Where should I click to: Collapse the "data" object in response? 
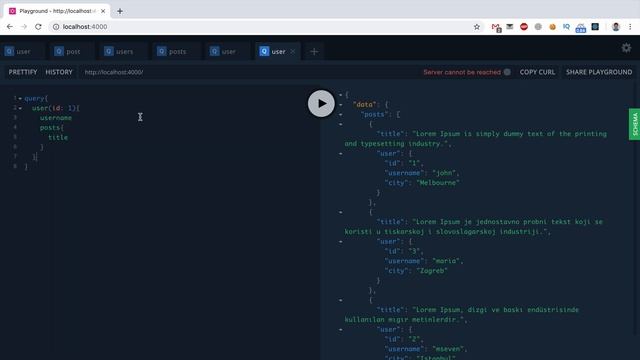tap(340, 104)
